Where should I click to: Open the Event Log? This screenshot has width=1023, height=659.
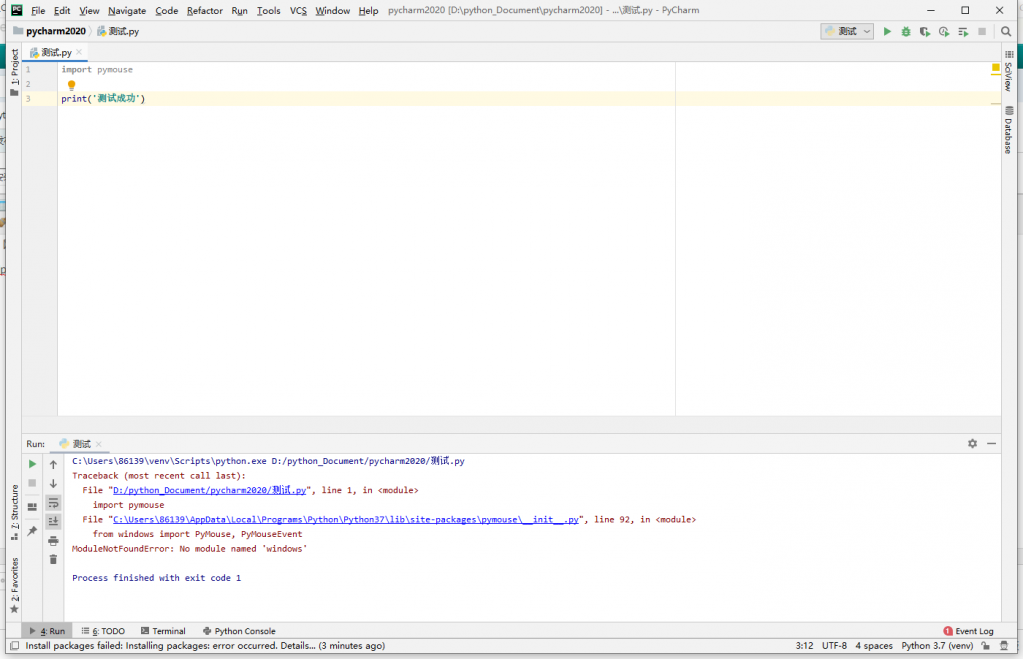[x=968, y=631]
